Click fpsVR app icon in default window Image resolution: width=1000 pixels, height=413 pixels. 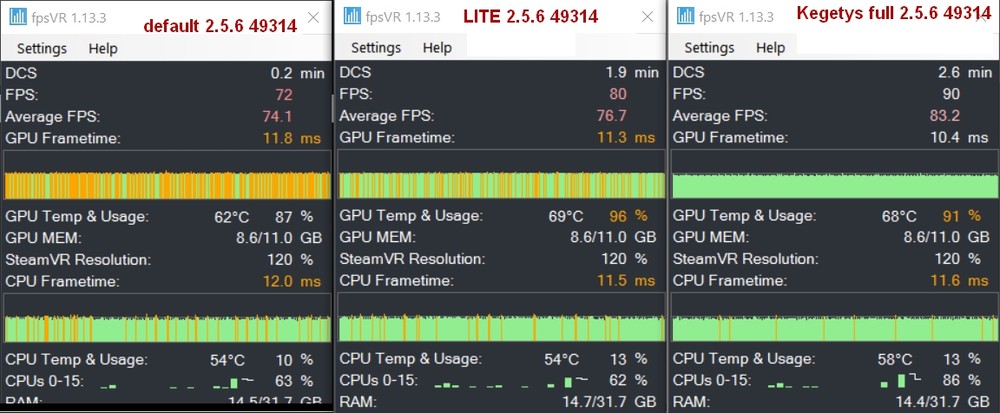click(x=15, y=17)
